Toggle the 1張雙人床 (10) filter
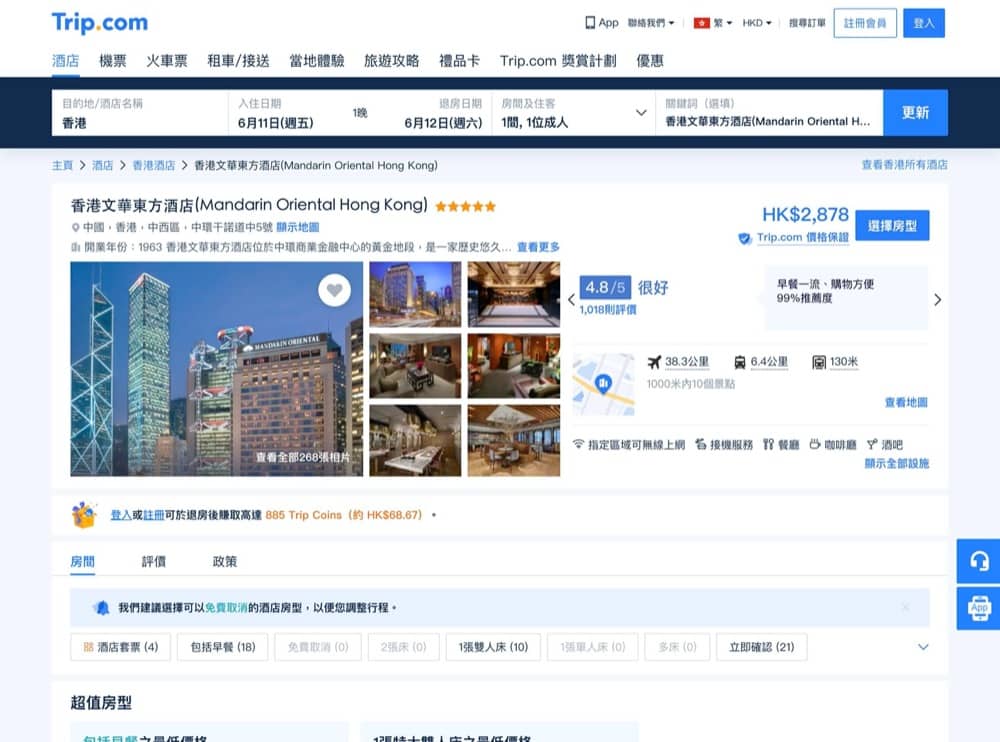The height and width of the screenshot is (742, 1000). [x=493, y=647]
